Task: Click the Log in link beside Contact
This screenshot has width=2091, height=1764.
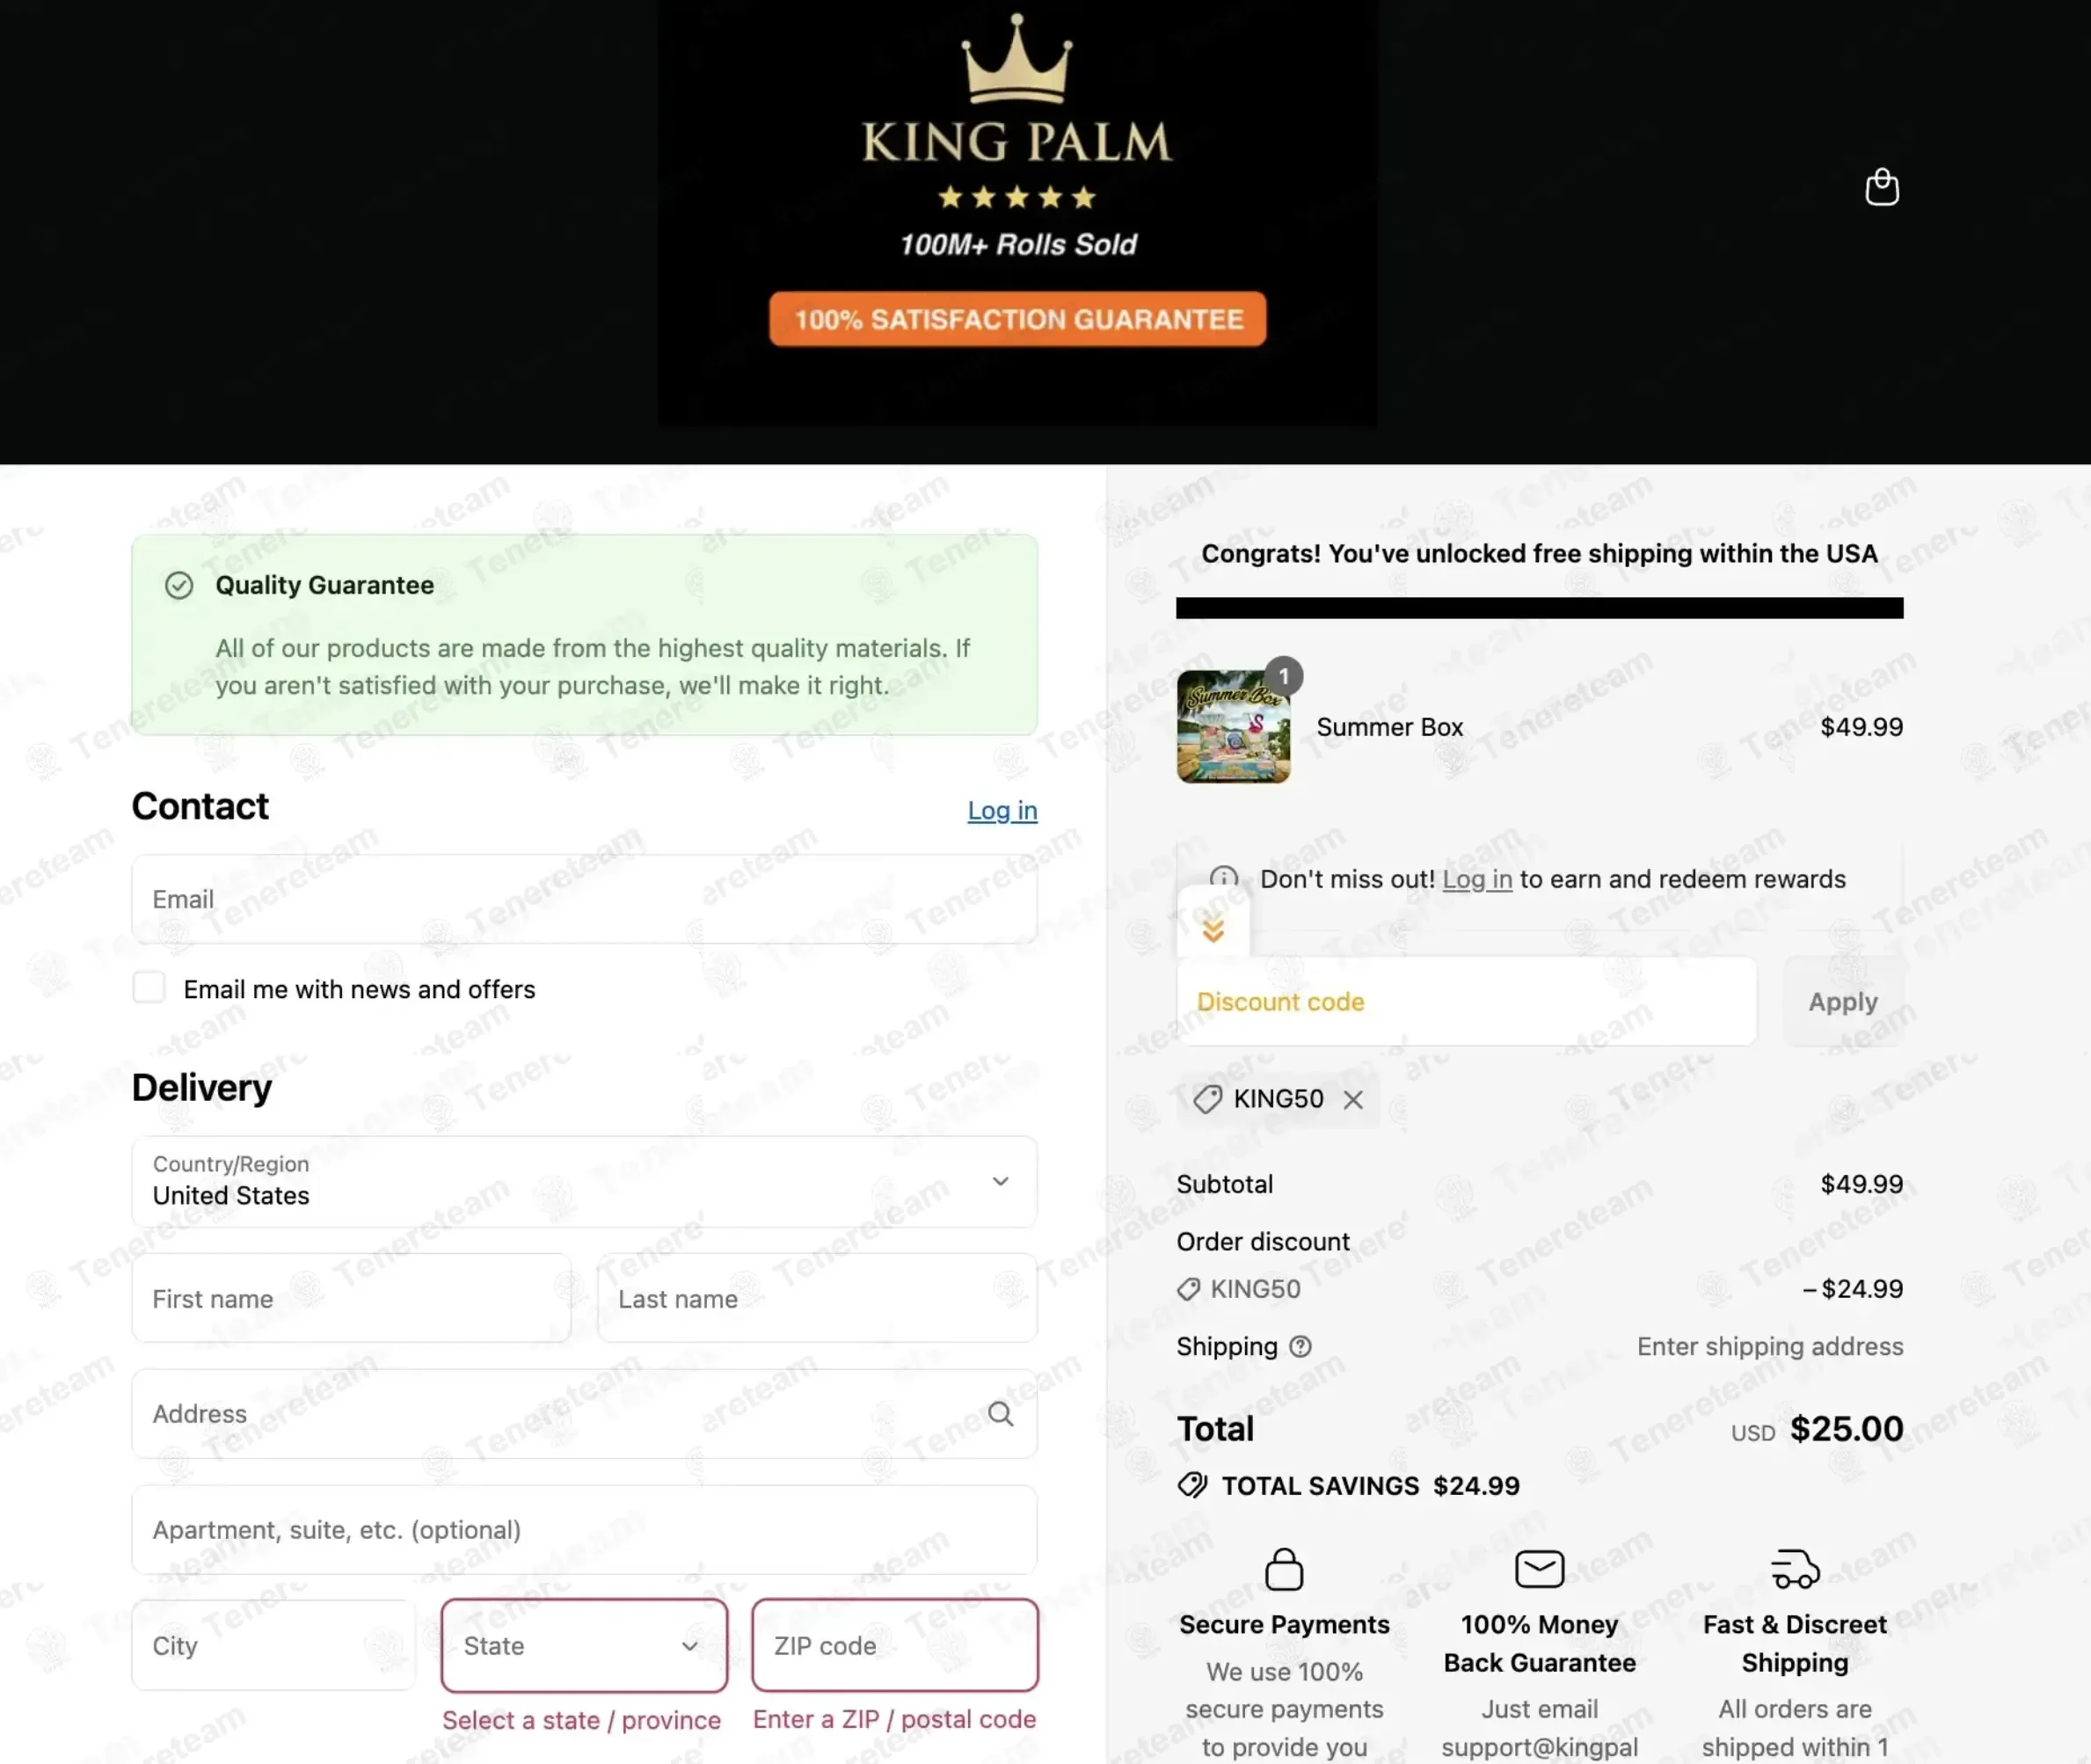Action: pos(1002,810)
